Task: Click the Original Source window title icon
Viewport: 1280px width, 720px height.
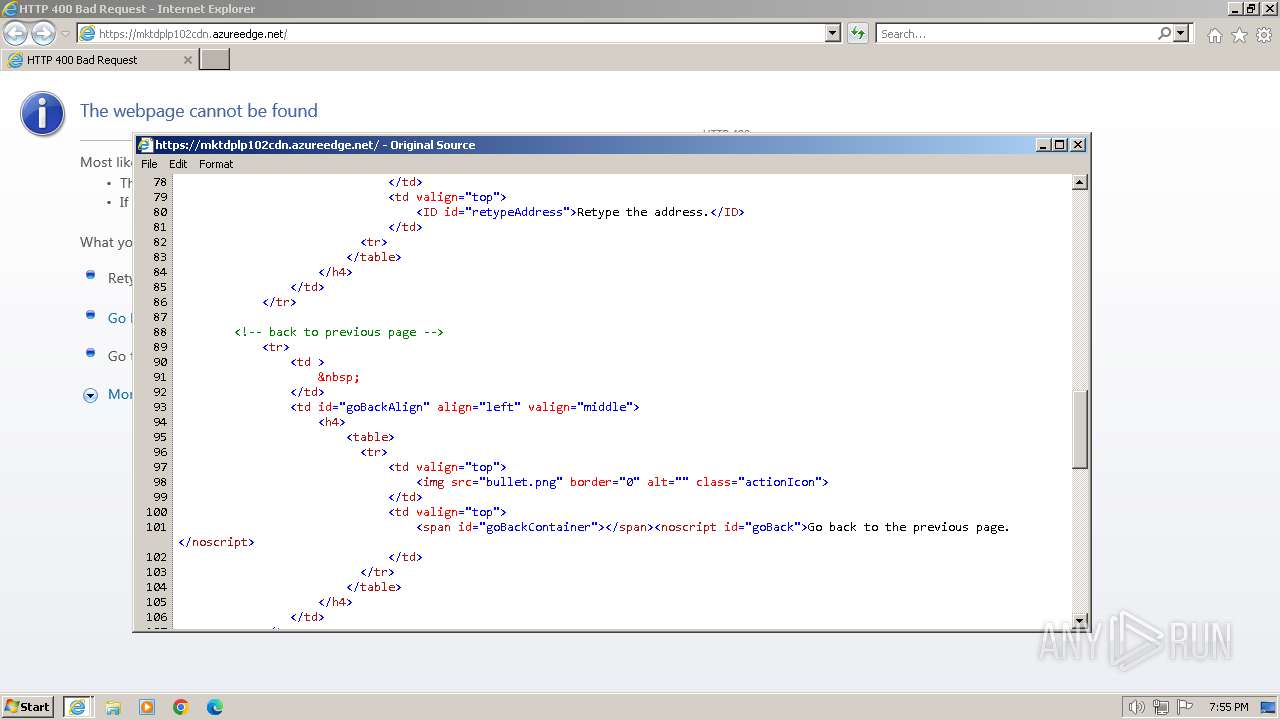Action: (x=145, y=145)
